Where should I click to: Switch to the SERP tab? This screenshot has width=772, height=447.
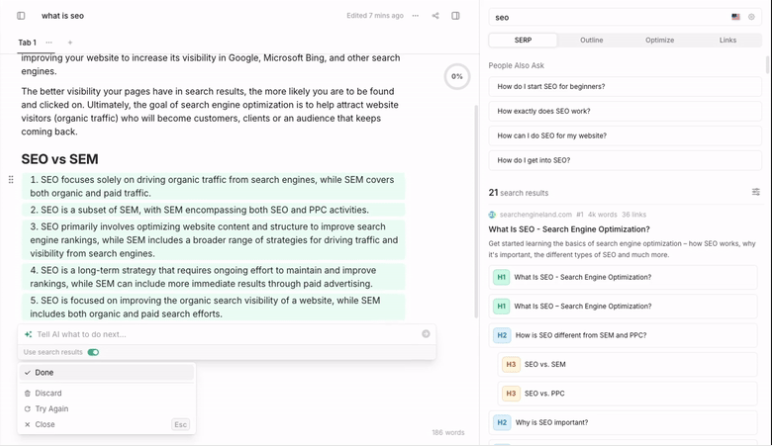point(523,40)
